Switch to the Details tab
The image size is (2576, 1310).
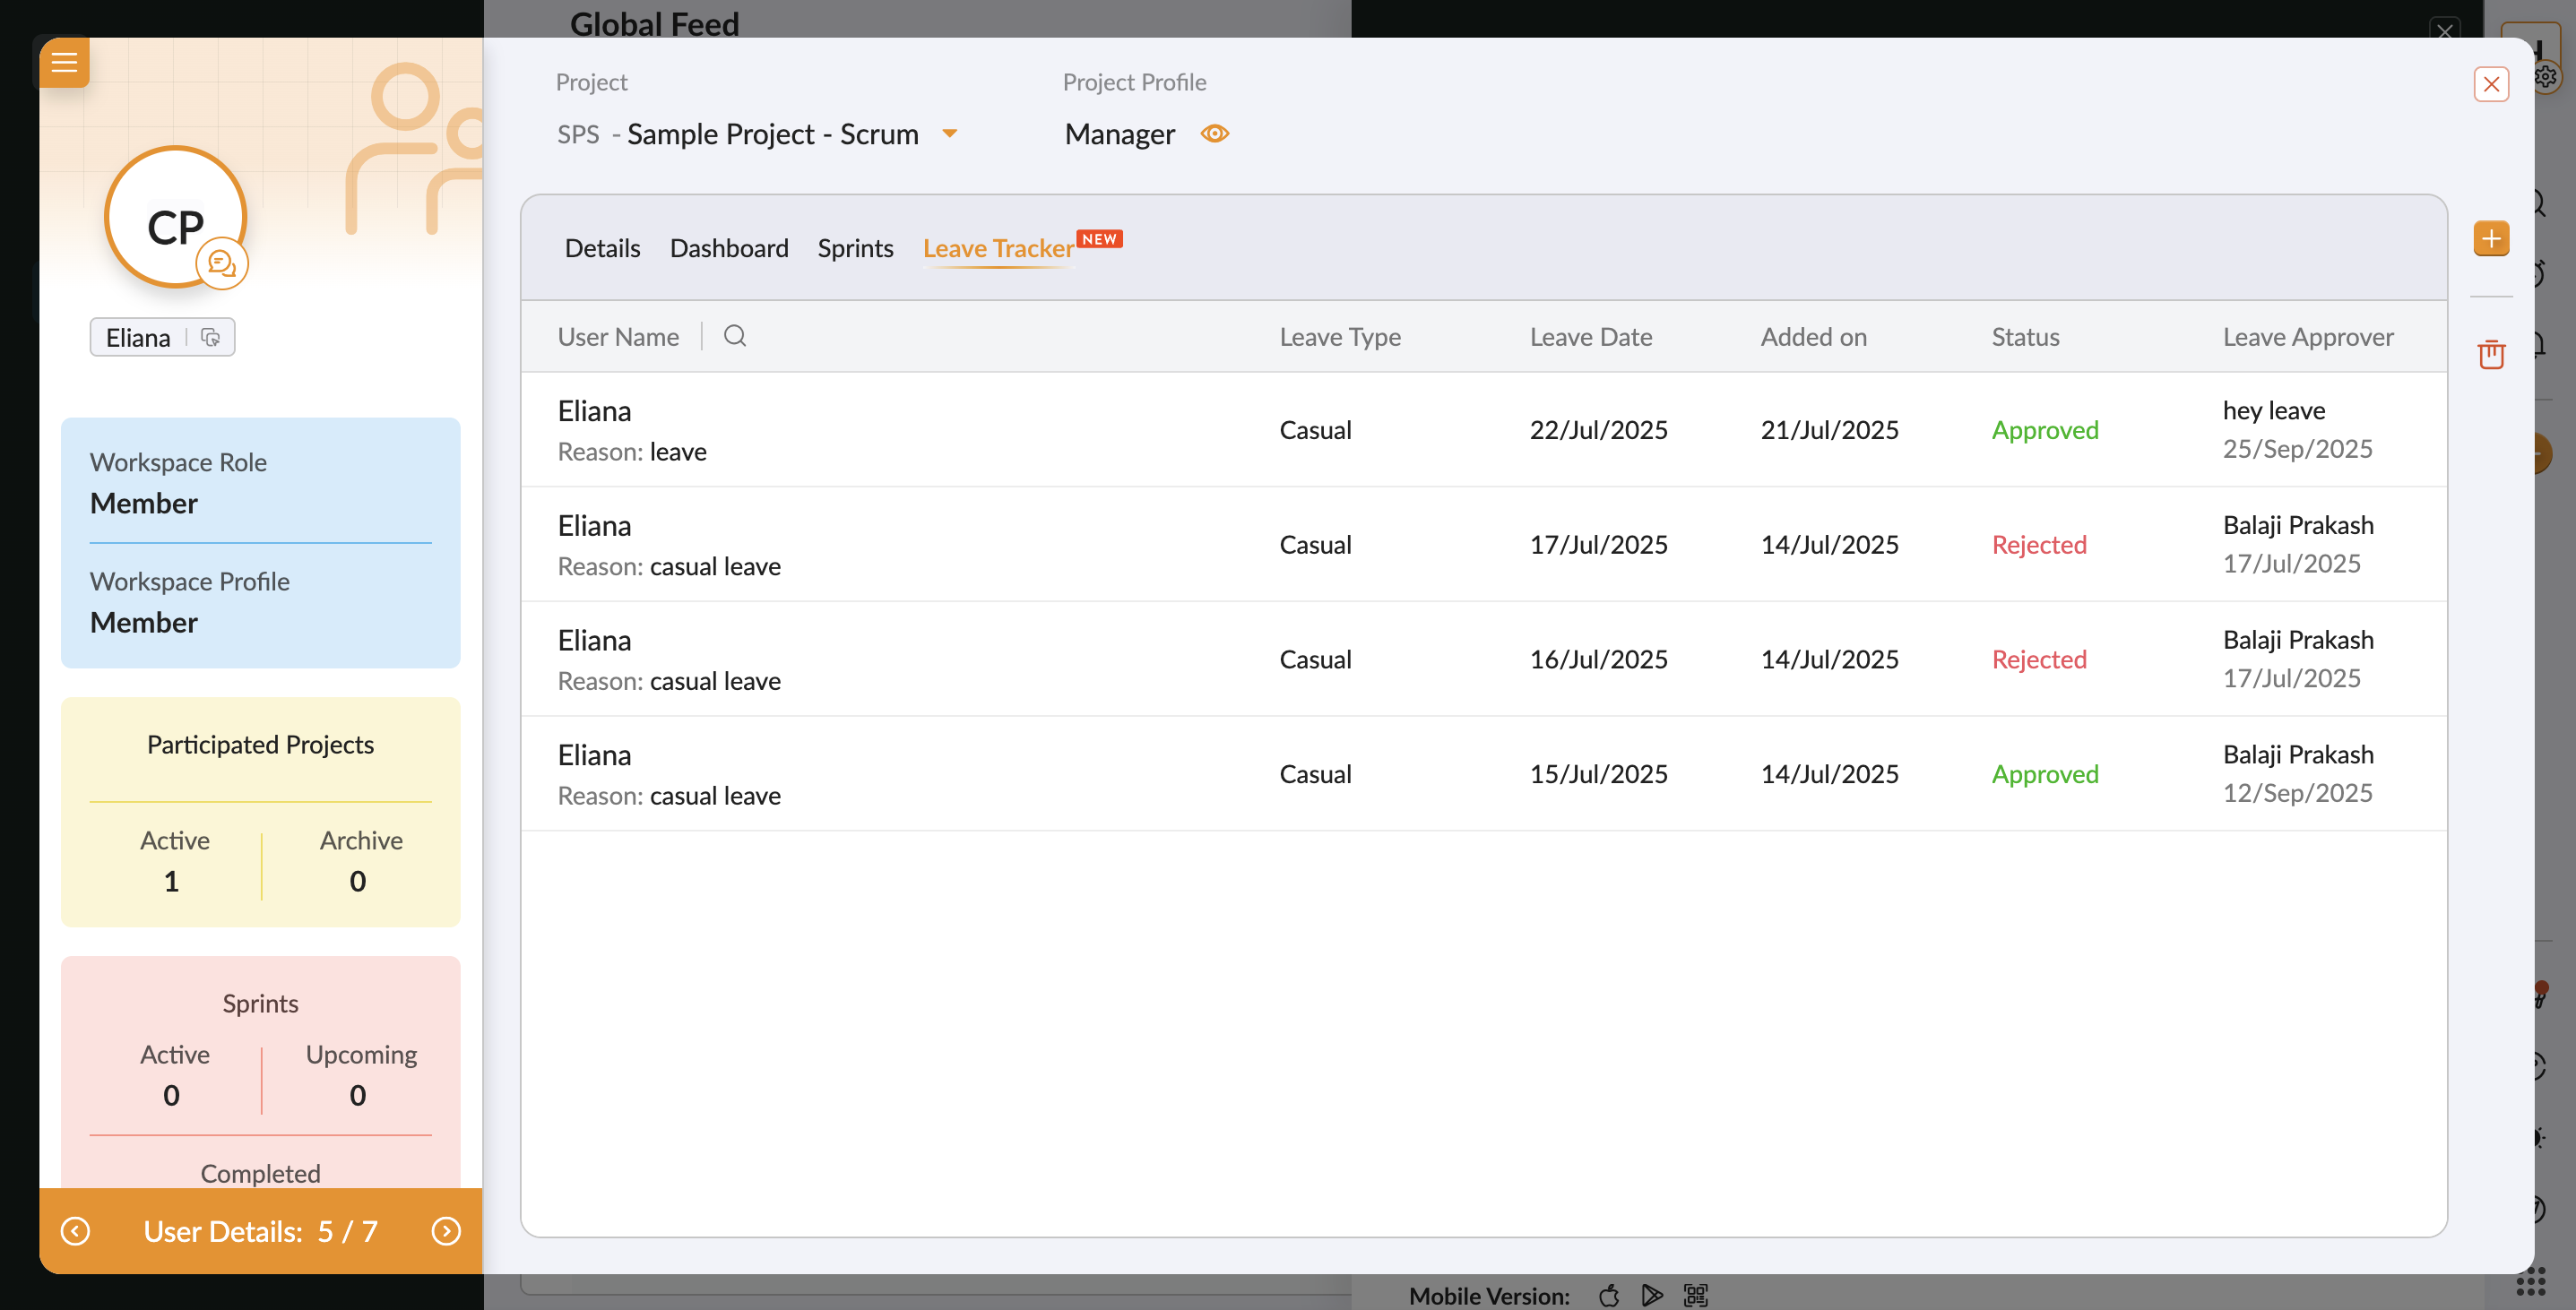pyautogui.click(x=602, y=248)
